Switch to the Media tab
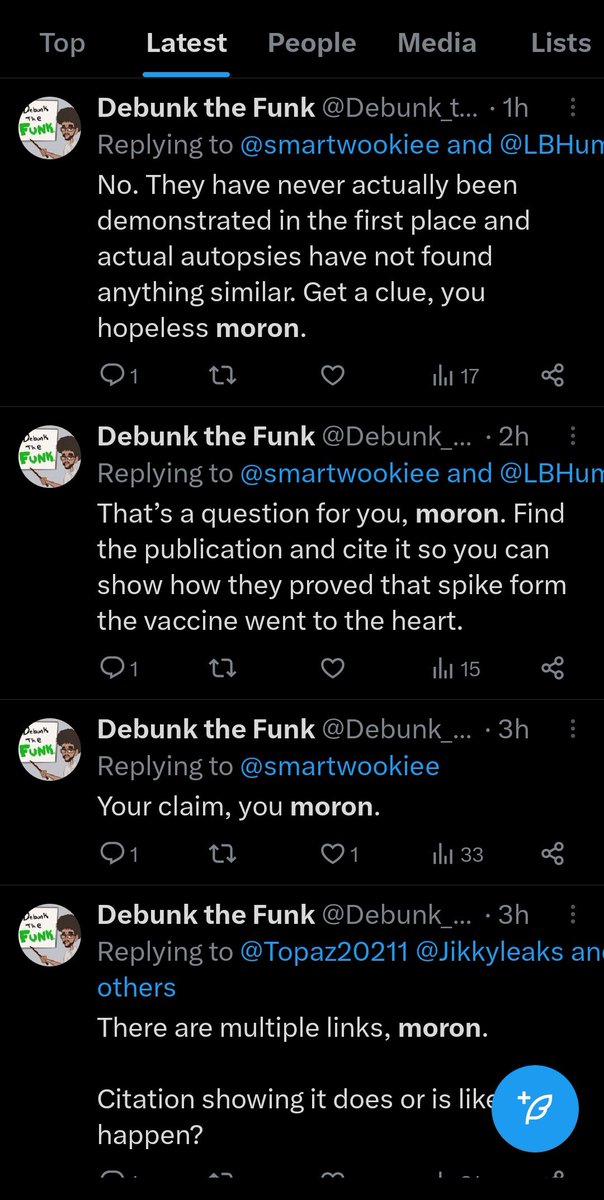 (x=437, y=43)
